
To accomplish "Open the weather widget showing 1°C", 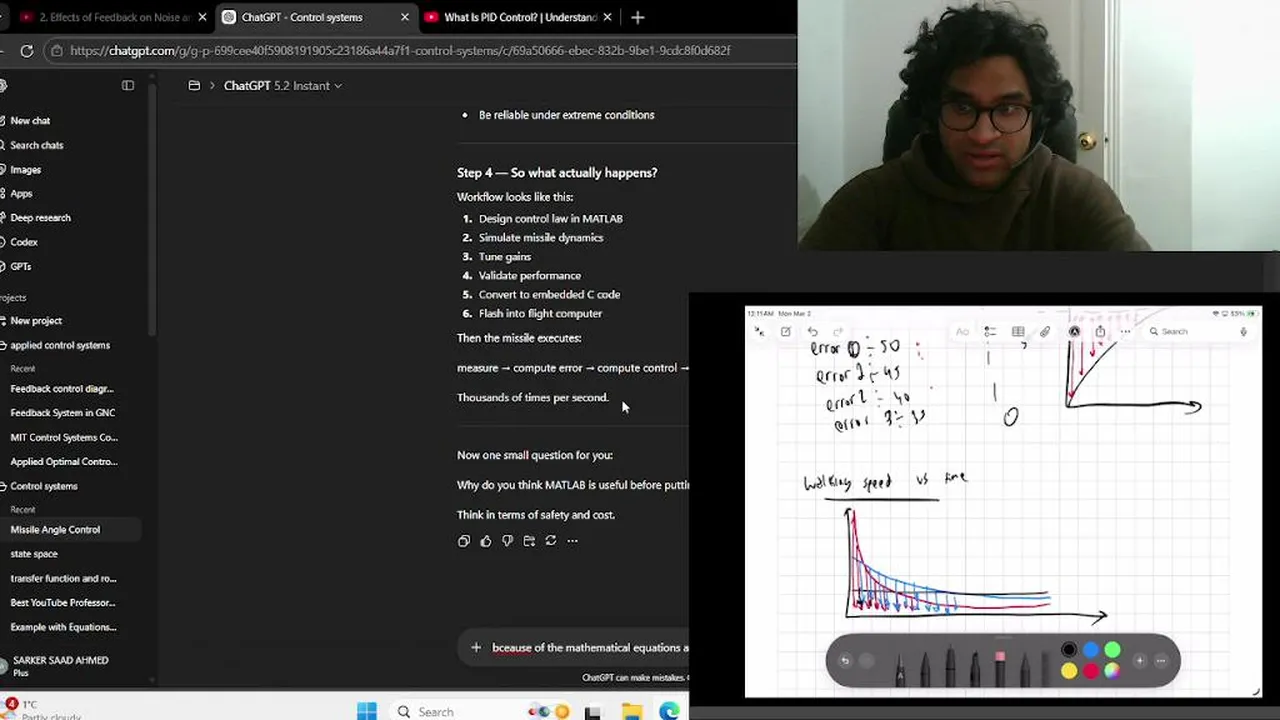I will point(41,710).
